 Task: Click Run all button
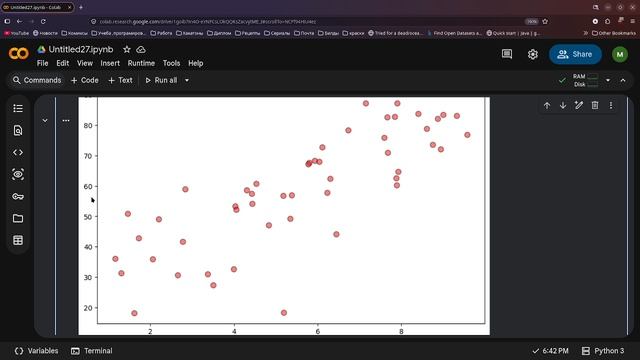coord(162,80)
